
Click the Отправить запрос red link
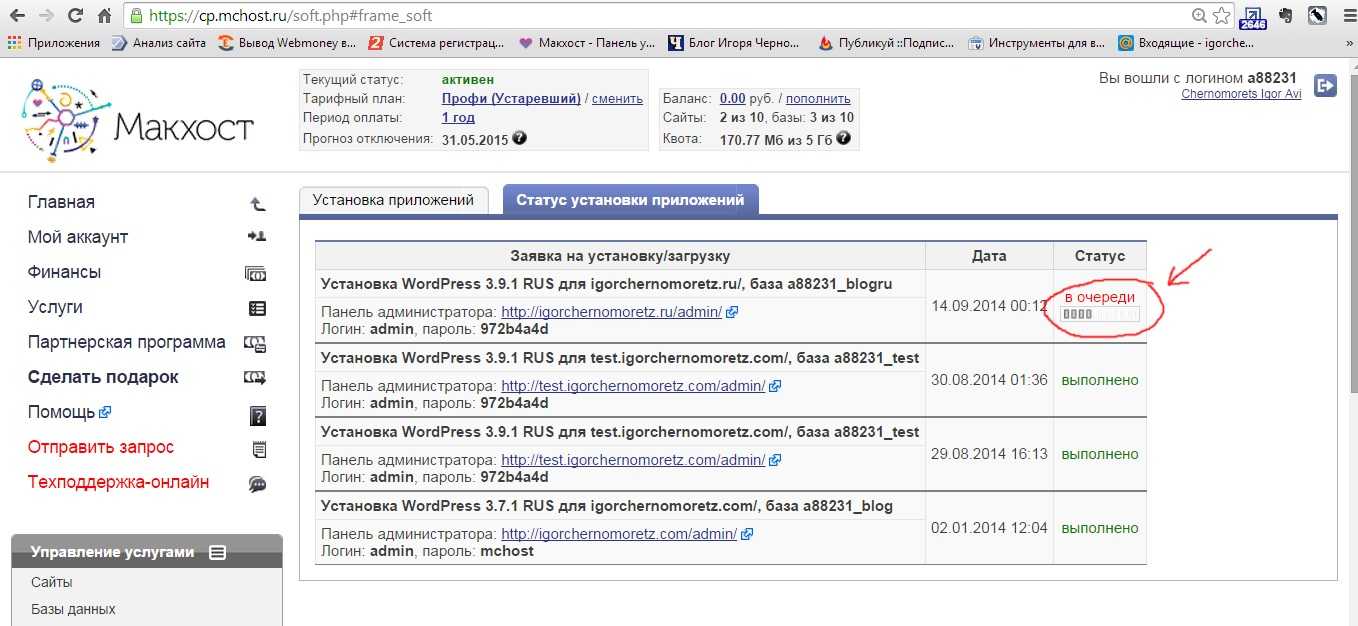101,447
